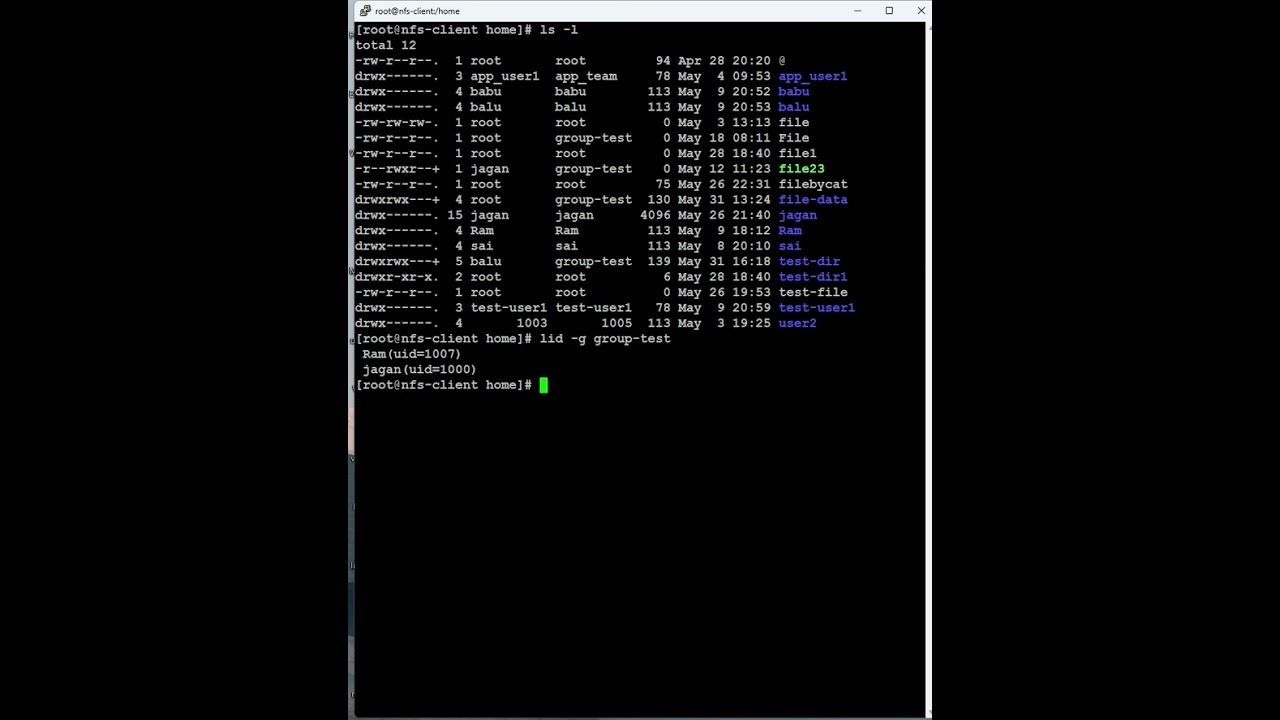1280x720 pixels.
Task: Click the 'lid -g group-test' command
Action: point(605,339)
